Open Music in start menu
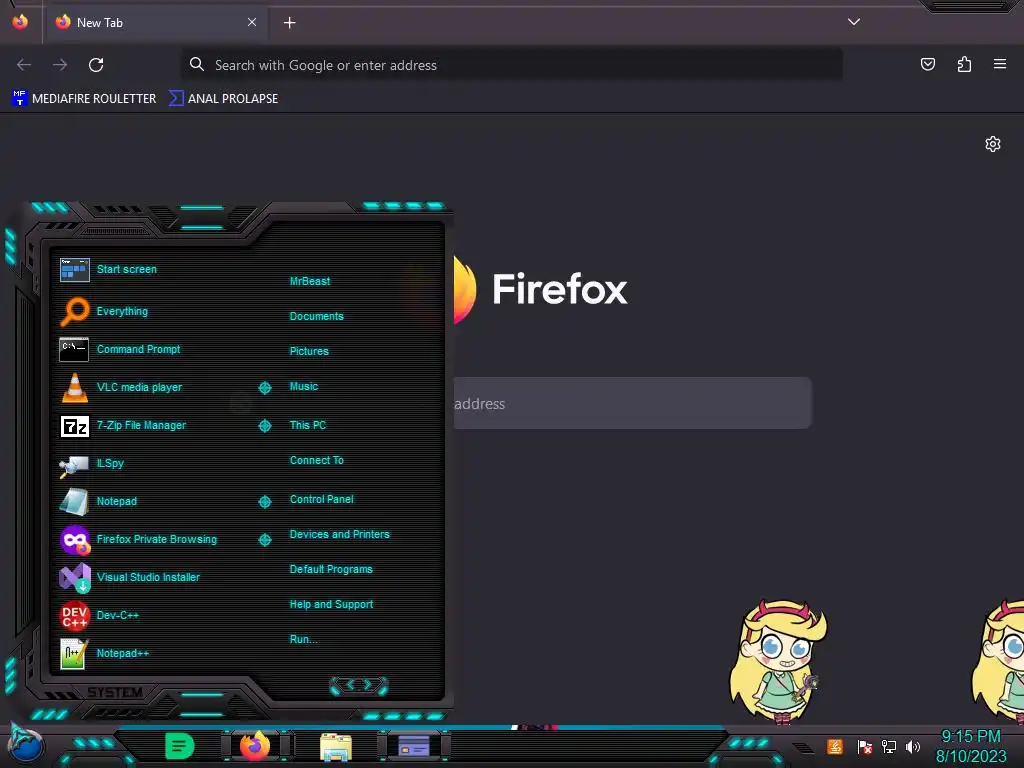1024x768 pixels. pyautogui.click(x=304, y=387)
